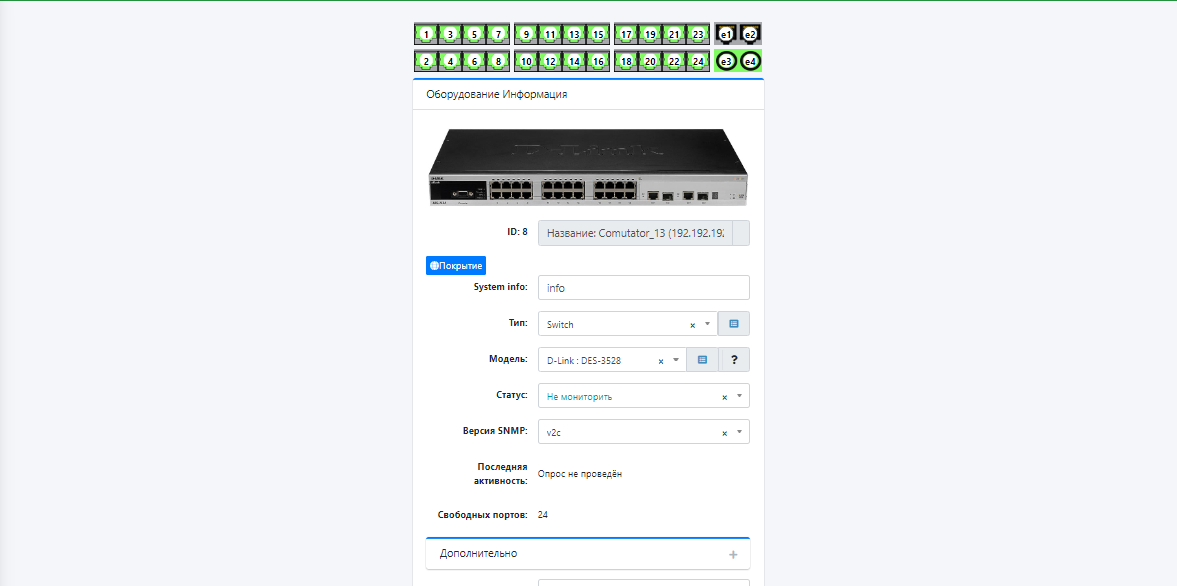The height and width of the screenshot is (586, 1177).
Task: Expand the Дополнительно section
Action: pos(588,553)
